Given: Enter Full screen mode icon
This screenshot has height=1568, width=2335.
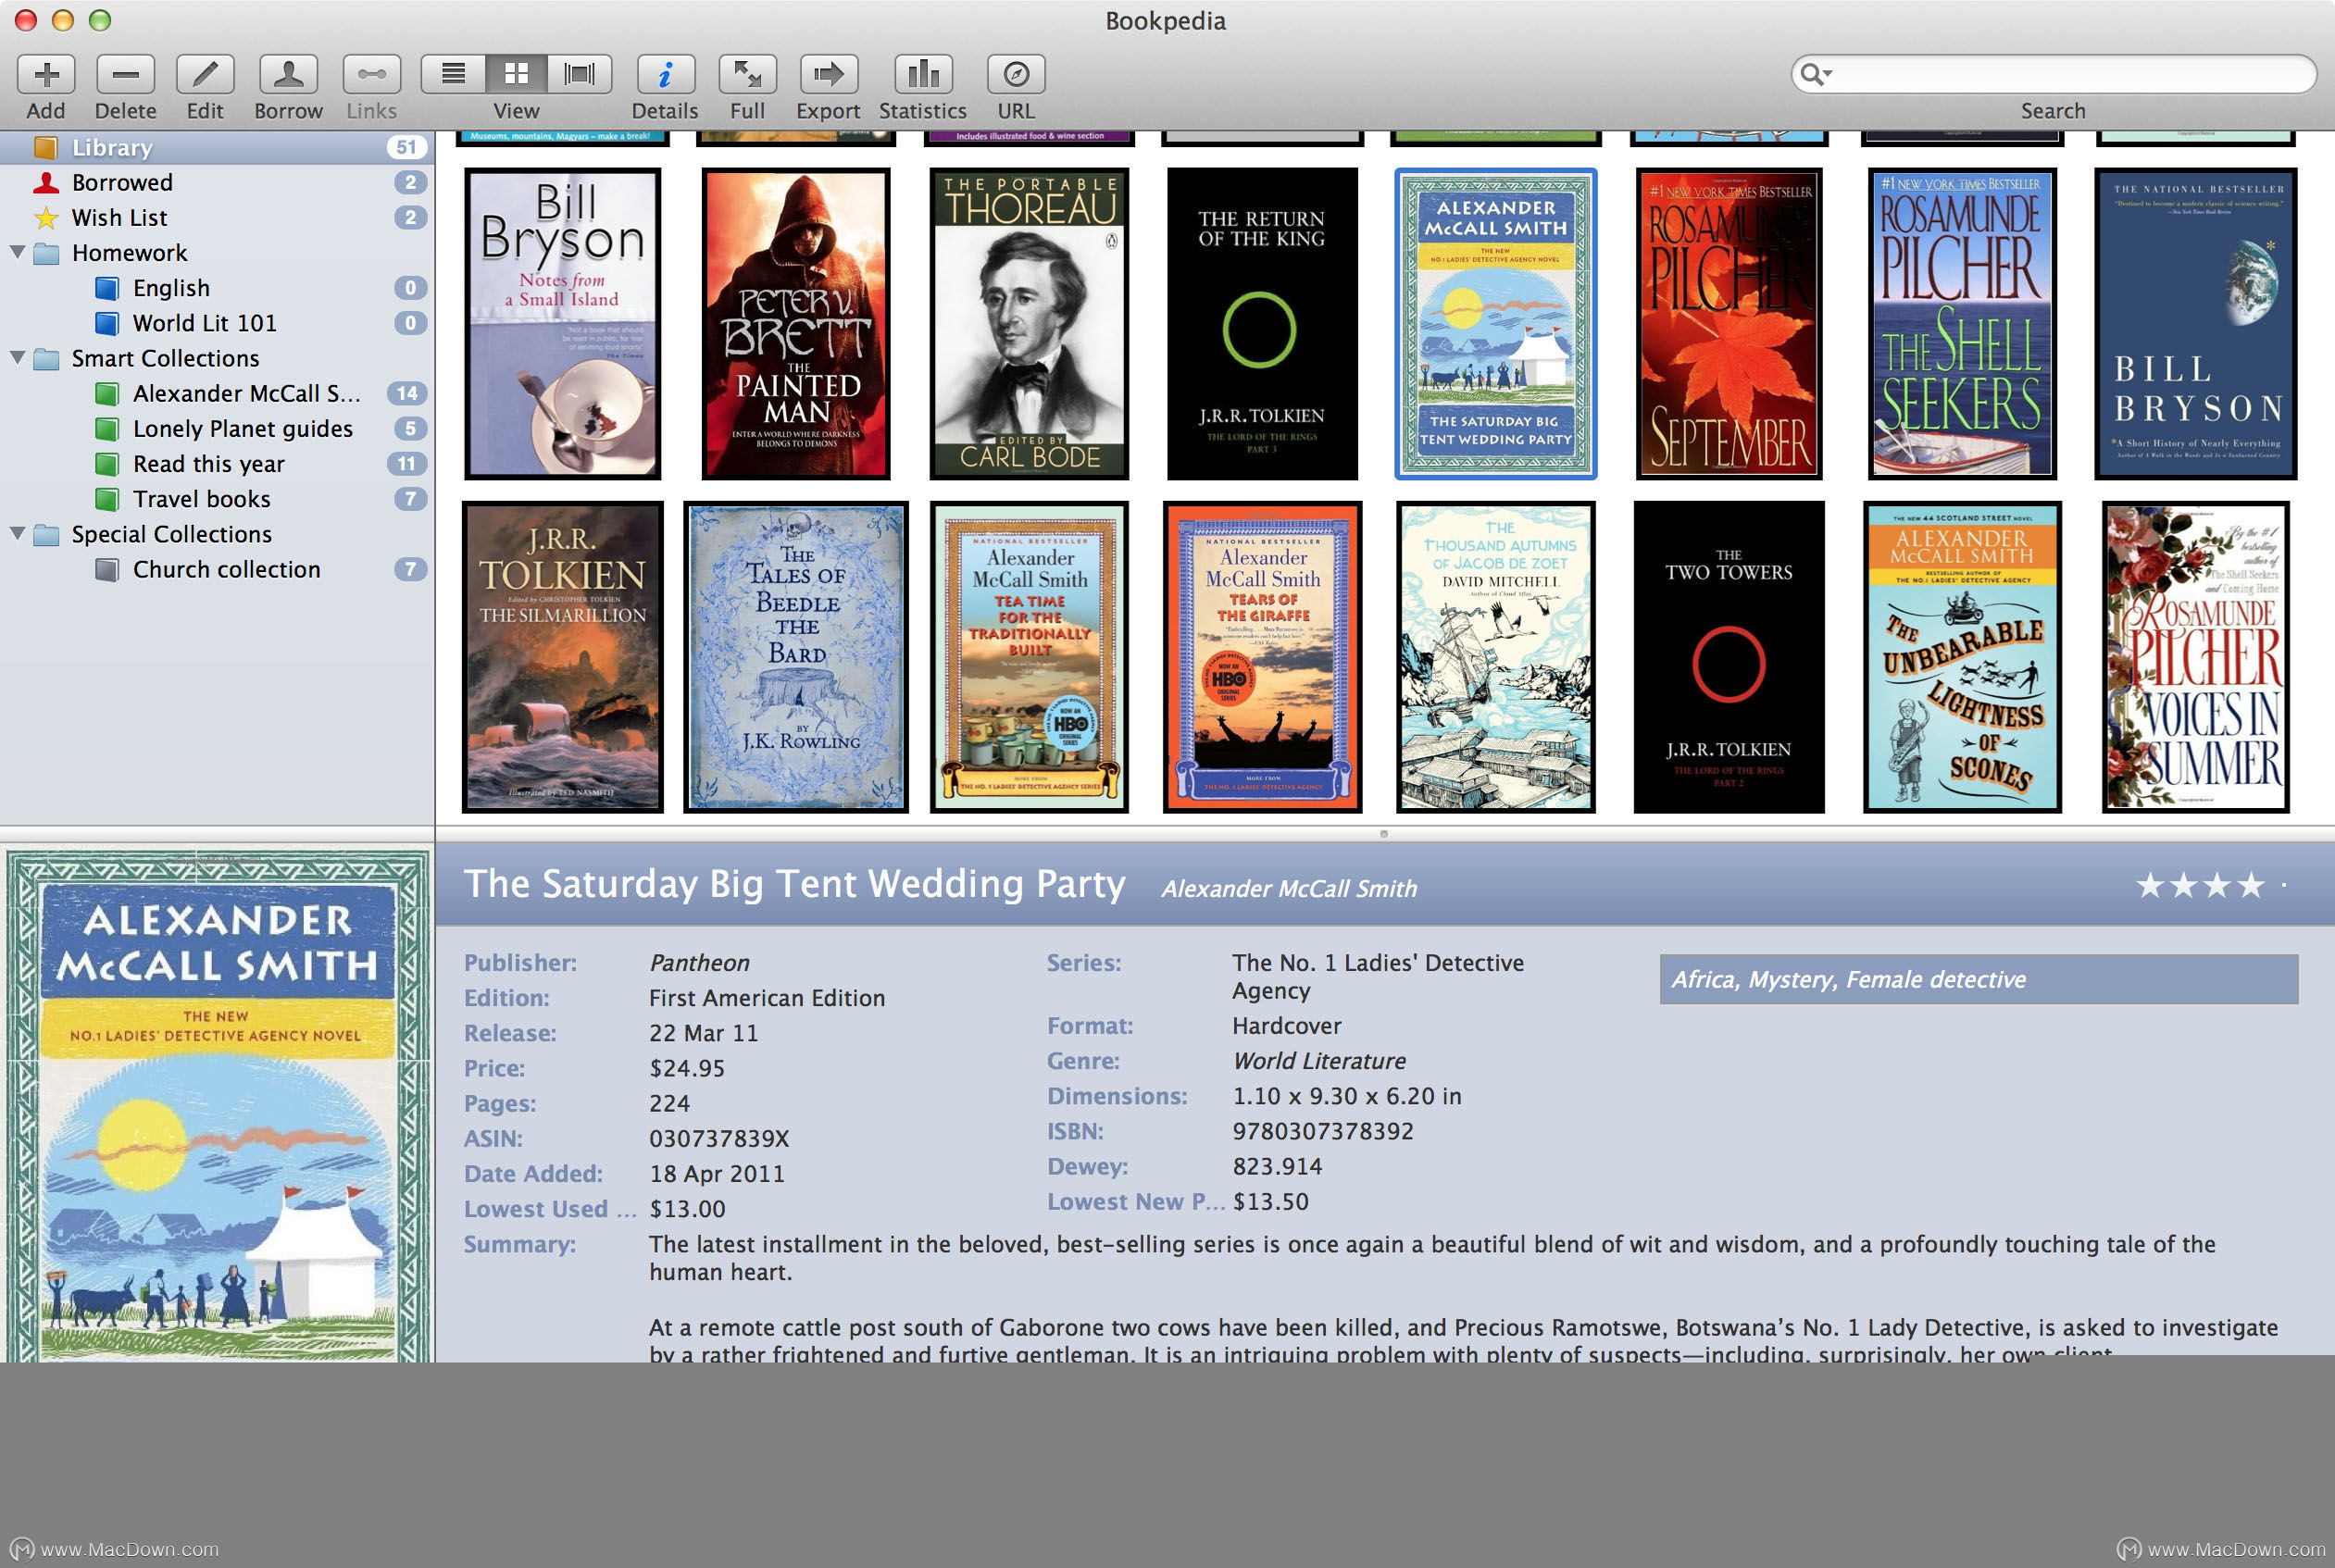Looking at the screenshot, I should [747, 74].
